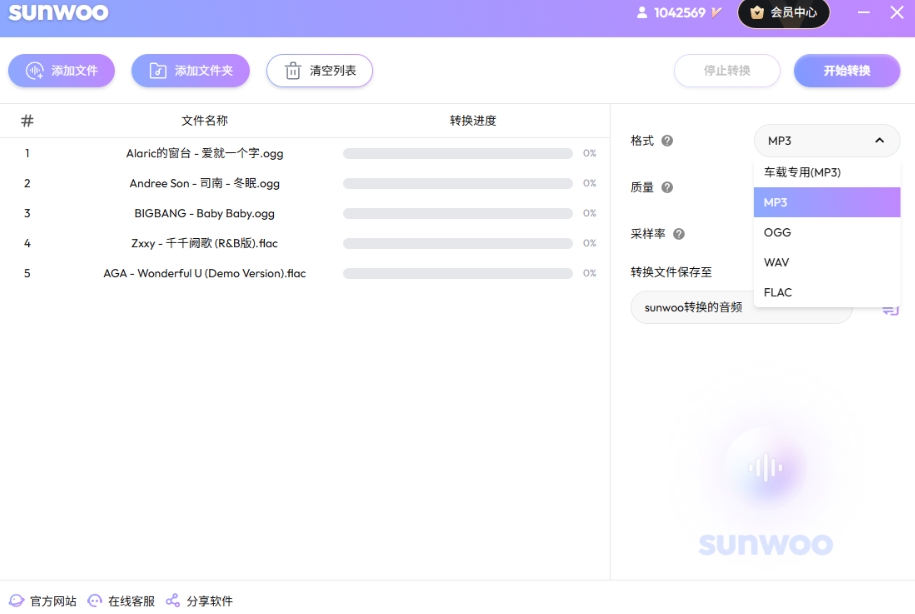
Task: Click the trash can clear list icon
Action: pyautogui.click(x=293, y=71)
